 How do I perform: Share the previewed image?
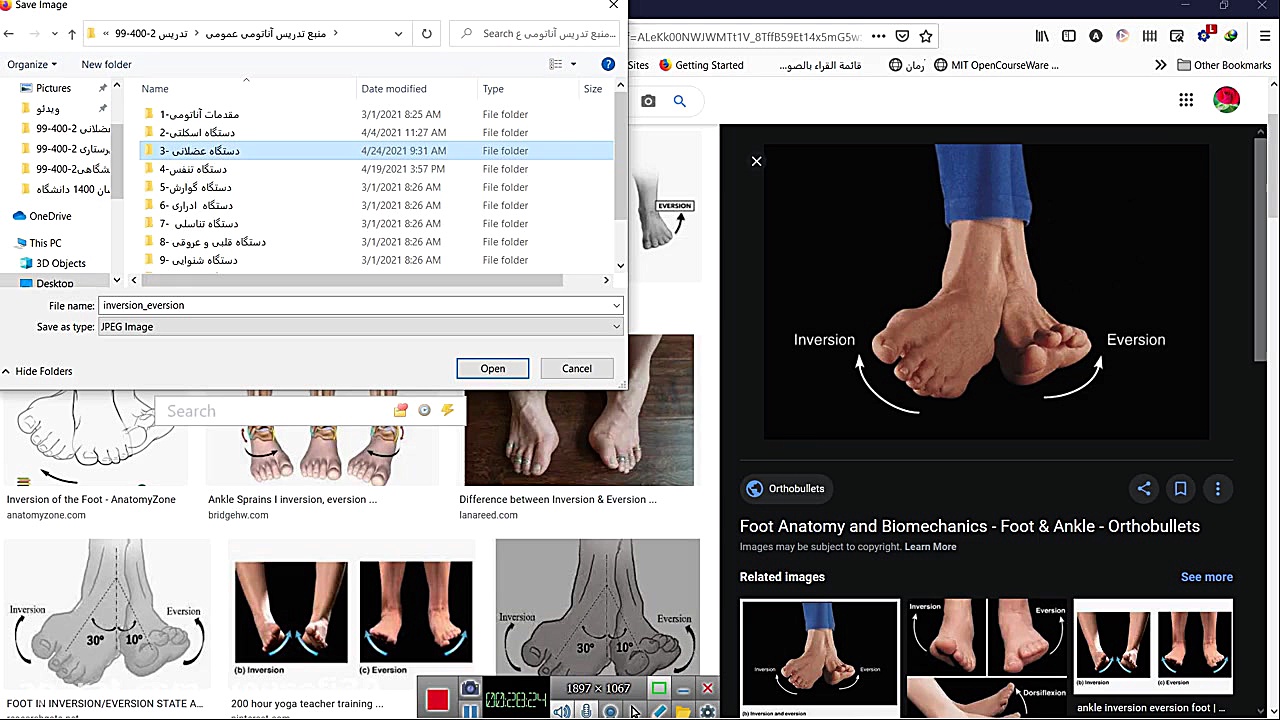pos(1144,489)
